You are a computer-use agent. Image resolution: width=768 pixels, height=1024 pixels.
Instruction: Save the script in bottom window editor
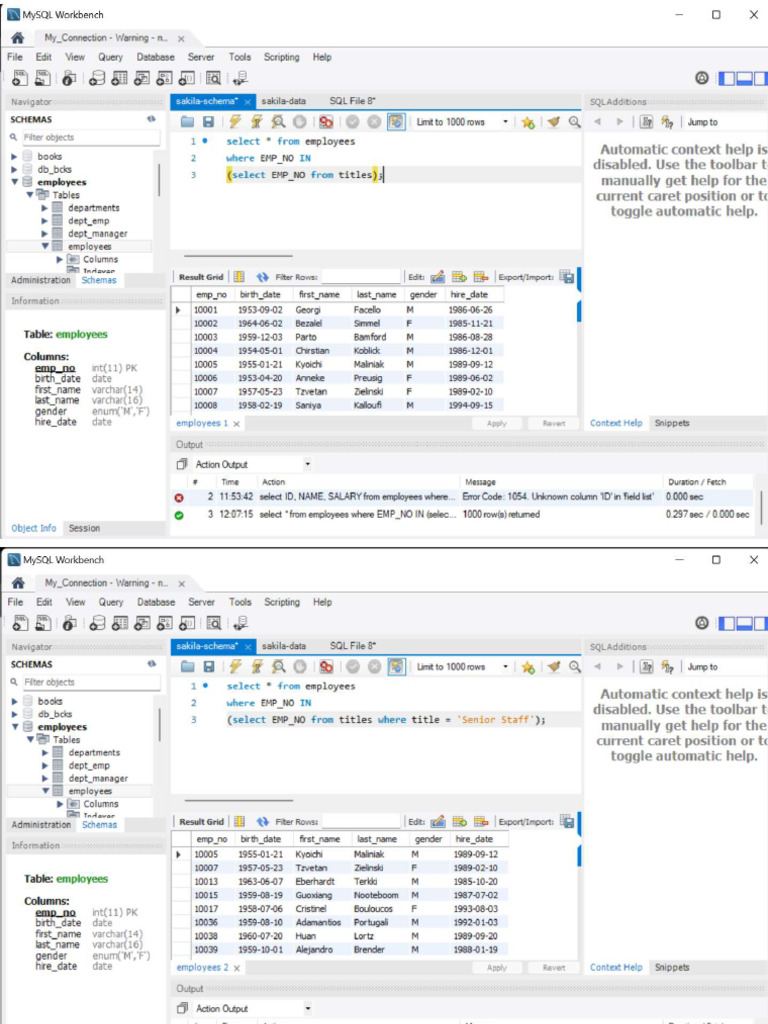click(209, 667)
